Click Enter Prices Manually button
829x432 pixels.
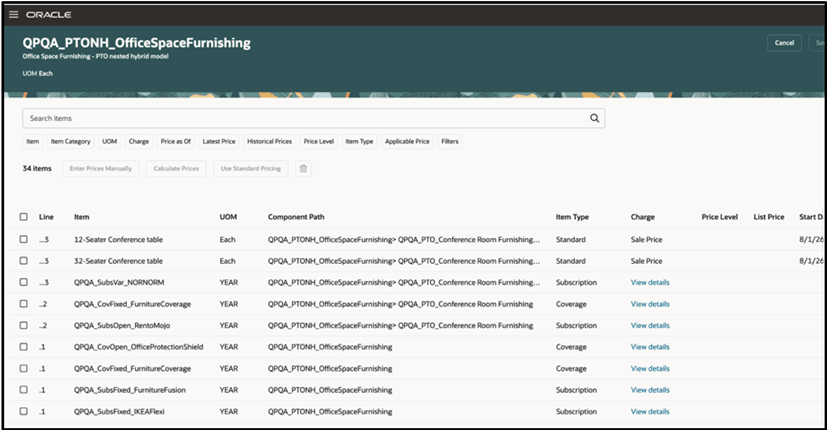(100, 169)
